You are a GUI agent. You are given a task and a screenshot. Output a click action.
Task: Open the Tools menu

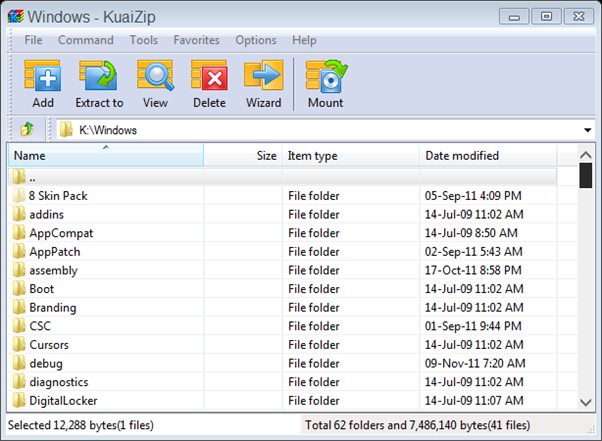(x=144, y=40)
